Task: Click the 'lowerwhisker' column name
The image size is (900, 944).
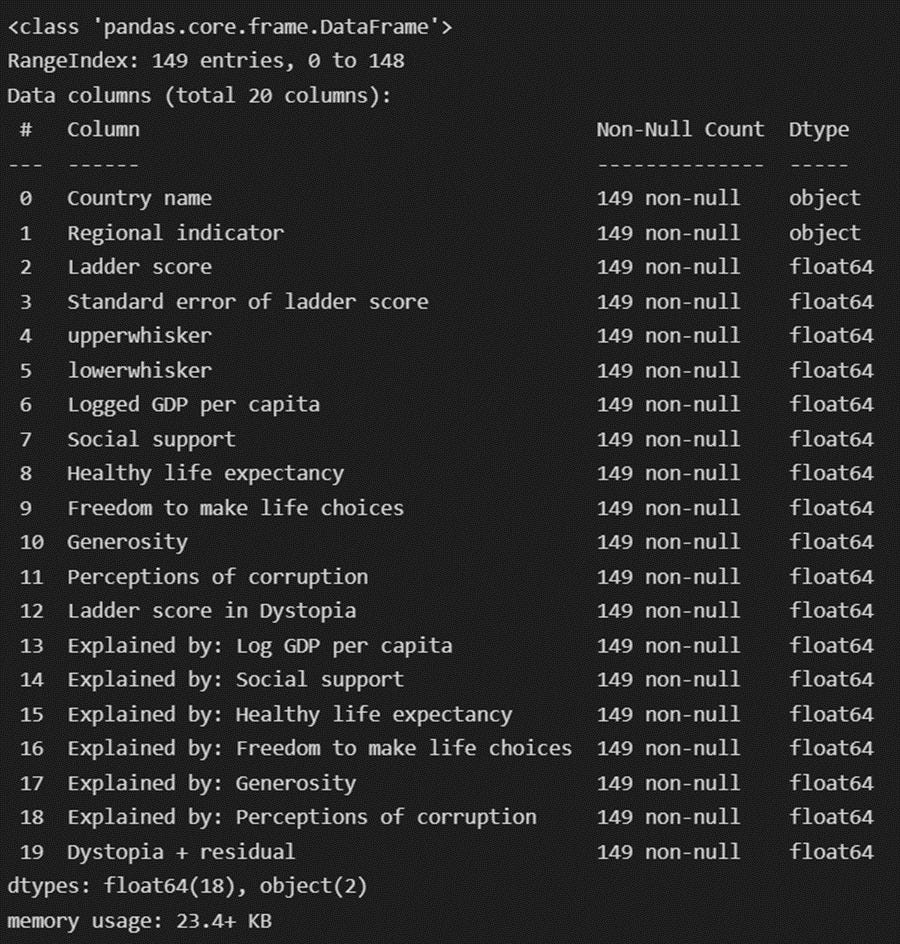Action: [x=139, y=371]
